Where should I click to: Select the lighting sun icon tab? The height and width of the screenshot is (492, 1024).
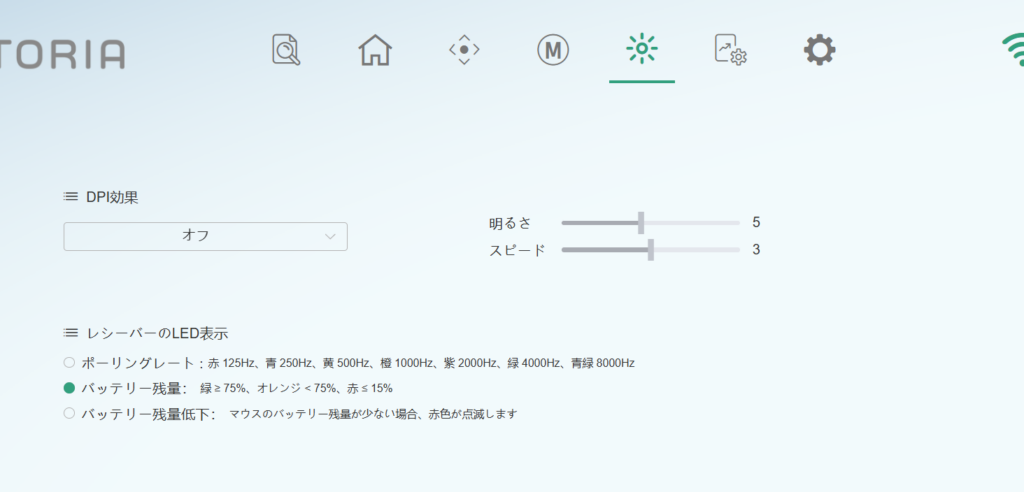pos(641,48)
